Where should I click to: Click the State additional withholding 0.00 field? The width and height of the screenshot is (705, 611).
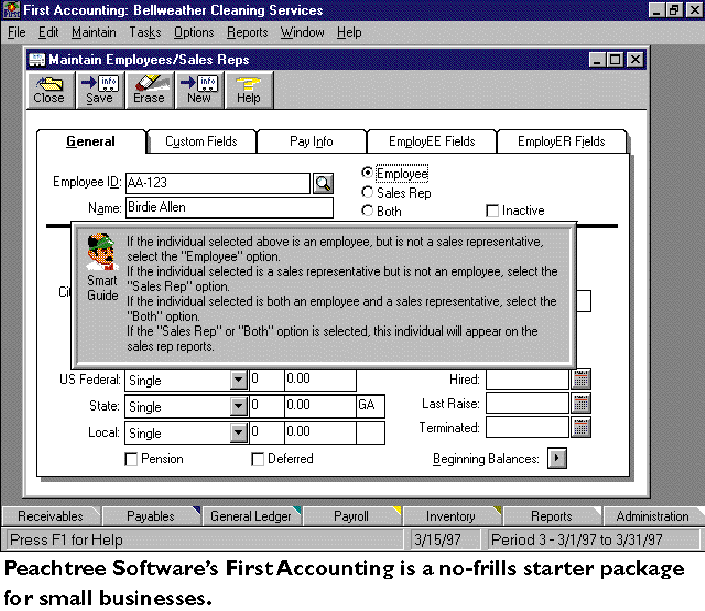point(321,406)
